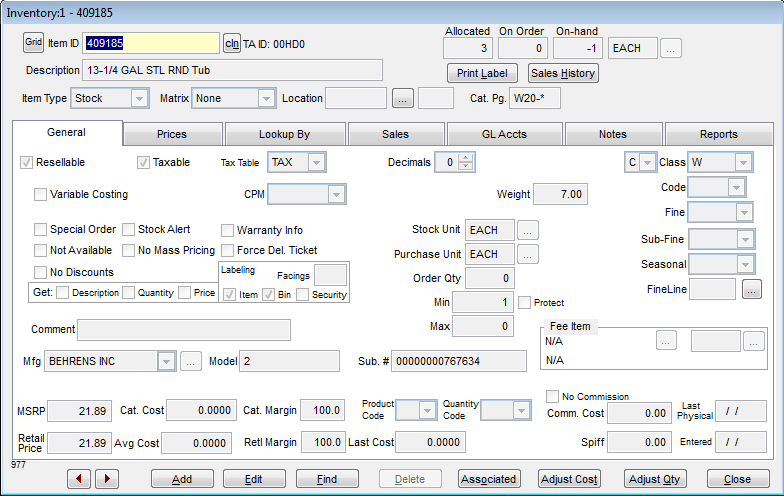Open the Sub-Fine dropdown
This screenshot has width=784, height=496.
pos(745,240)
